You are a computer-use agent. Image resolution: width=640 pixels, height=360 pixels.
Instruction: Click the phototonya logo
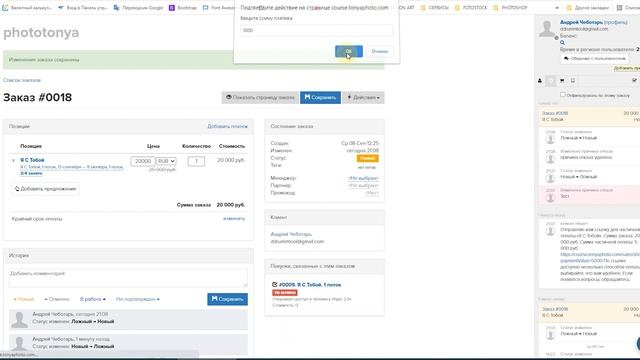(x=41, y=33)
